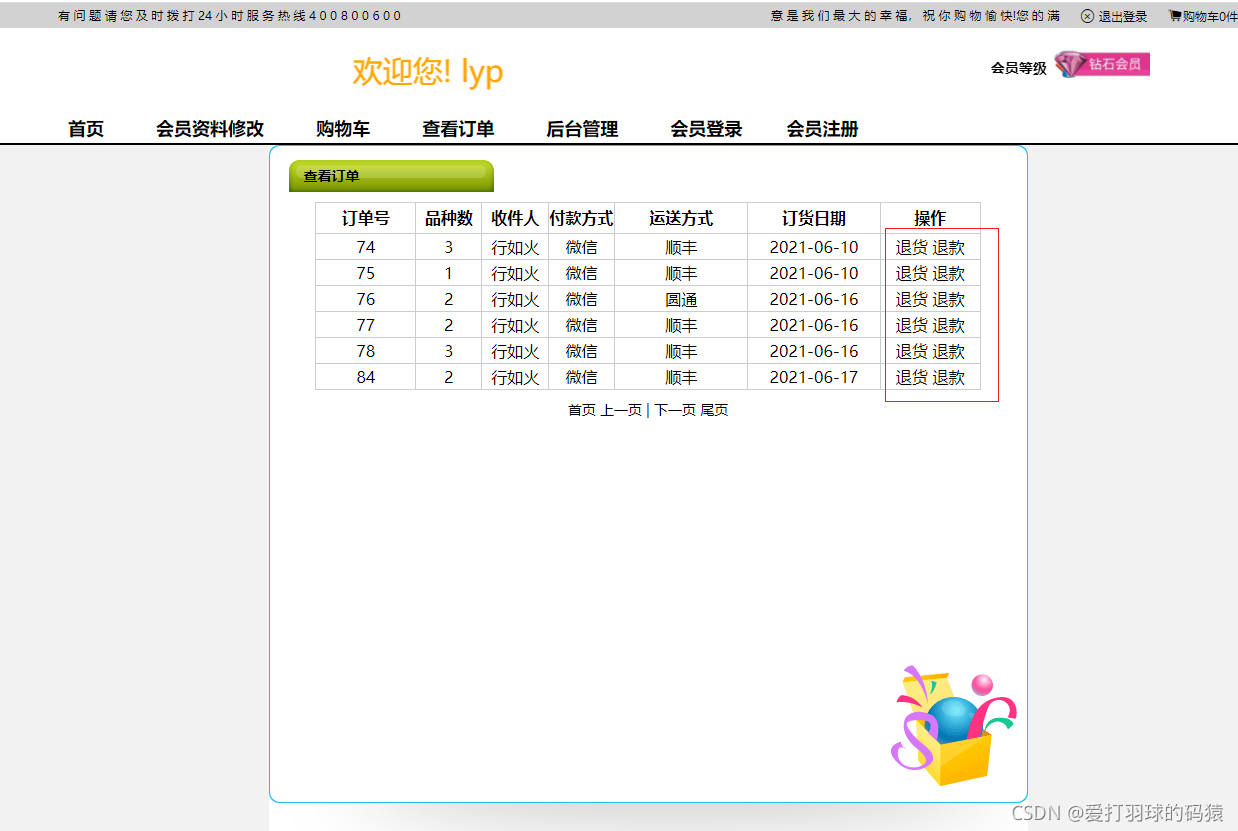Click 退出登录 in the top bar
Screen dimensions: 1238x831
coord(1121,15)
